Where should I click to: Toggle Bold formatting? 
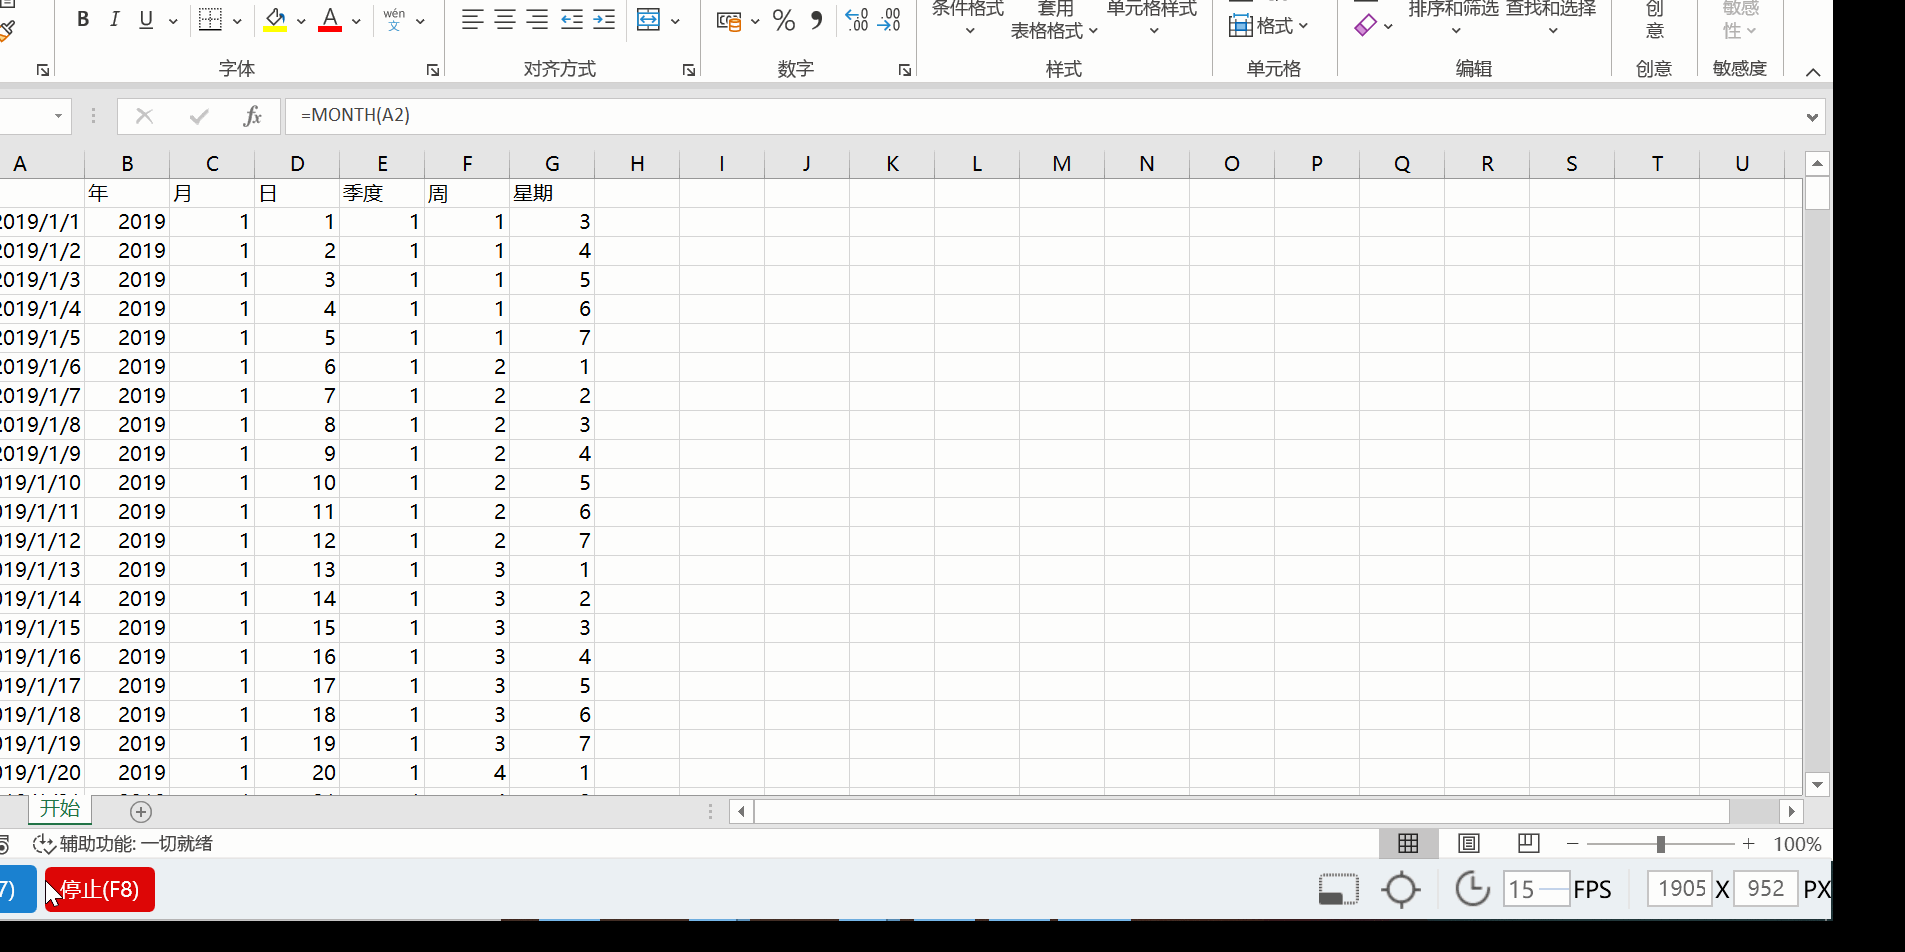coord(83,20)
